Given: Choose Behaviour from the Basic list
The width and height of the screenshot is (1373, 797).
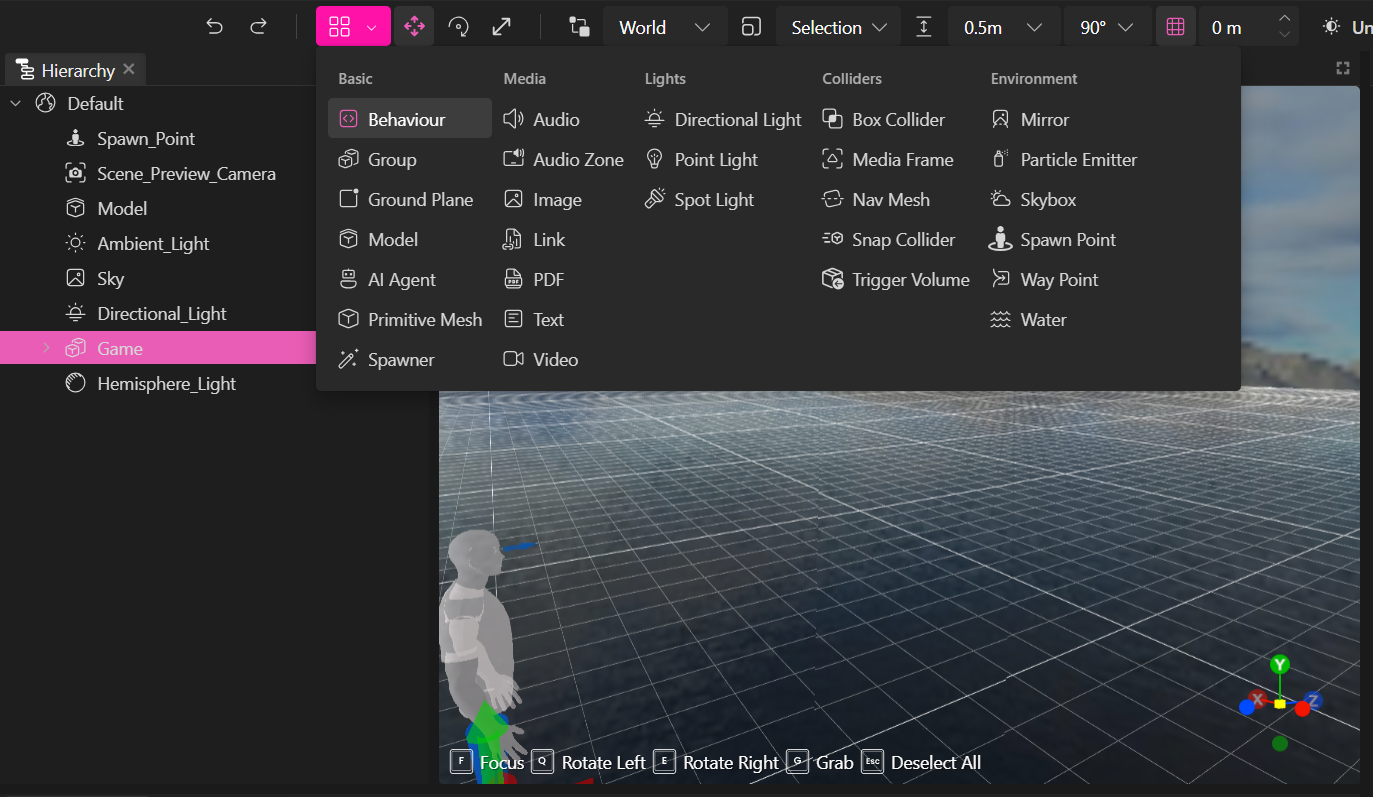Looking at the screenshot, I should coord(406,120).
